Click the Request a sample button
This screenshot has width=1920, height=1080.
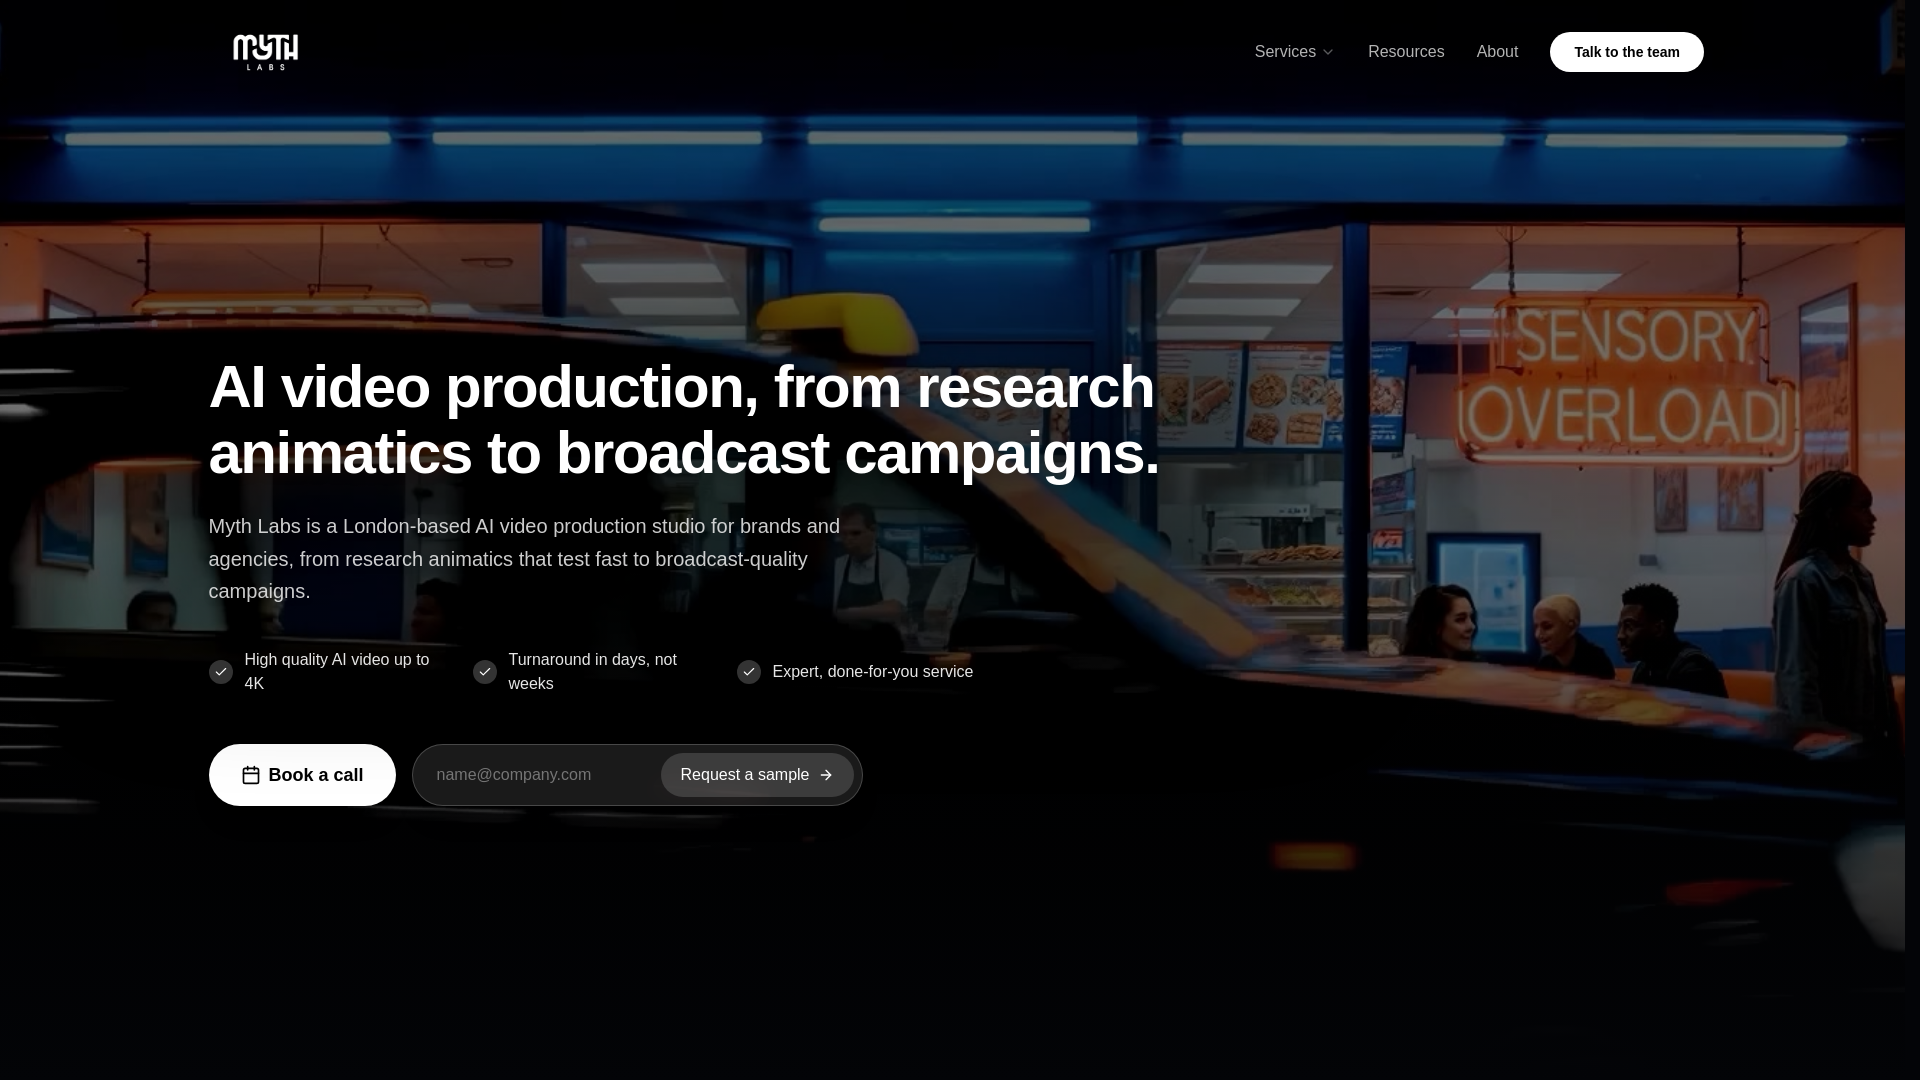tap(757, 775)
